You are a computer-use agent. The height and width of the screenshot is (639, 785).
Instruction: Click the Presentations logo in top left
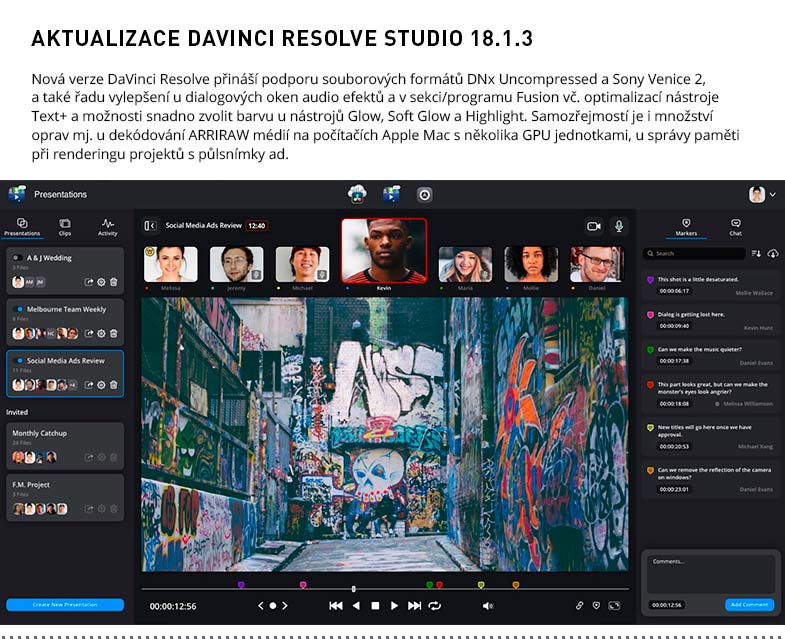click(17, 194)
